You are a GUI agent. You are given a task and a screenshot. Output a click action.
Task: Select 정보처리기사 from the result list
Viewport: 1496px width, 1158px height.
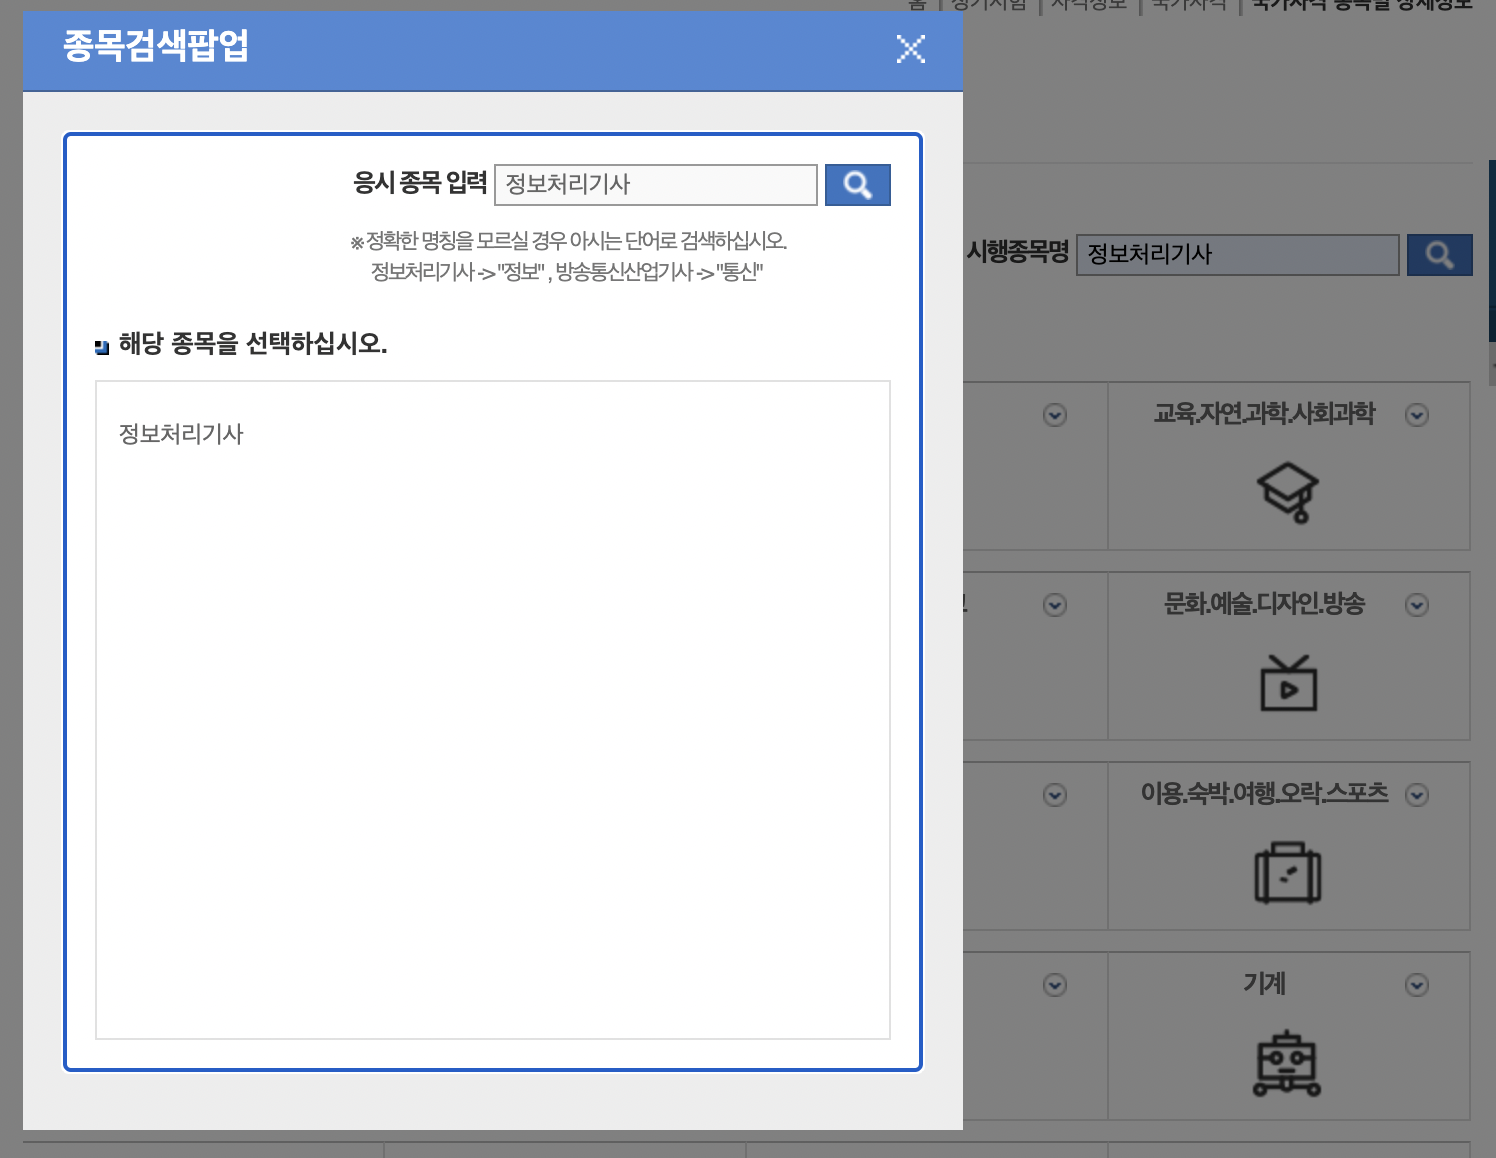coord(181,434)
